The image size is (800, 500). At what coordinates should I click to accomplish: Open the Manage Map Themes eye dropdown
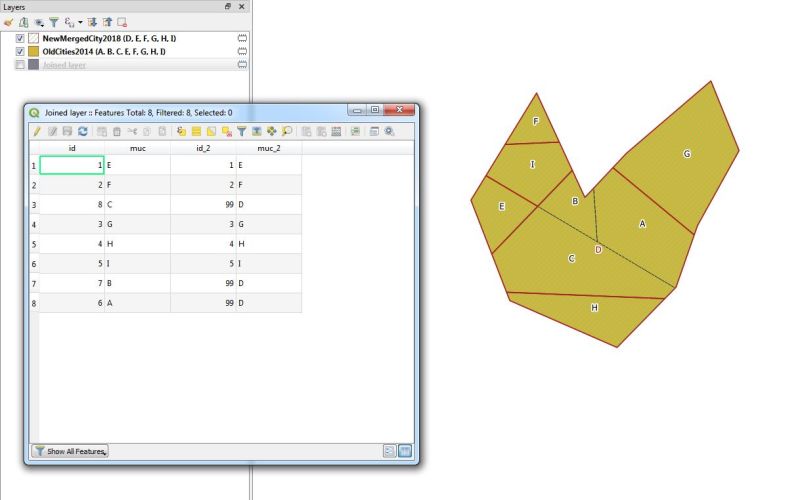coord(39,22)
